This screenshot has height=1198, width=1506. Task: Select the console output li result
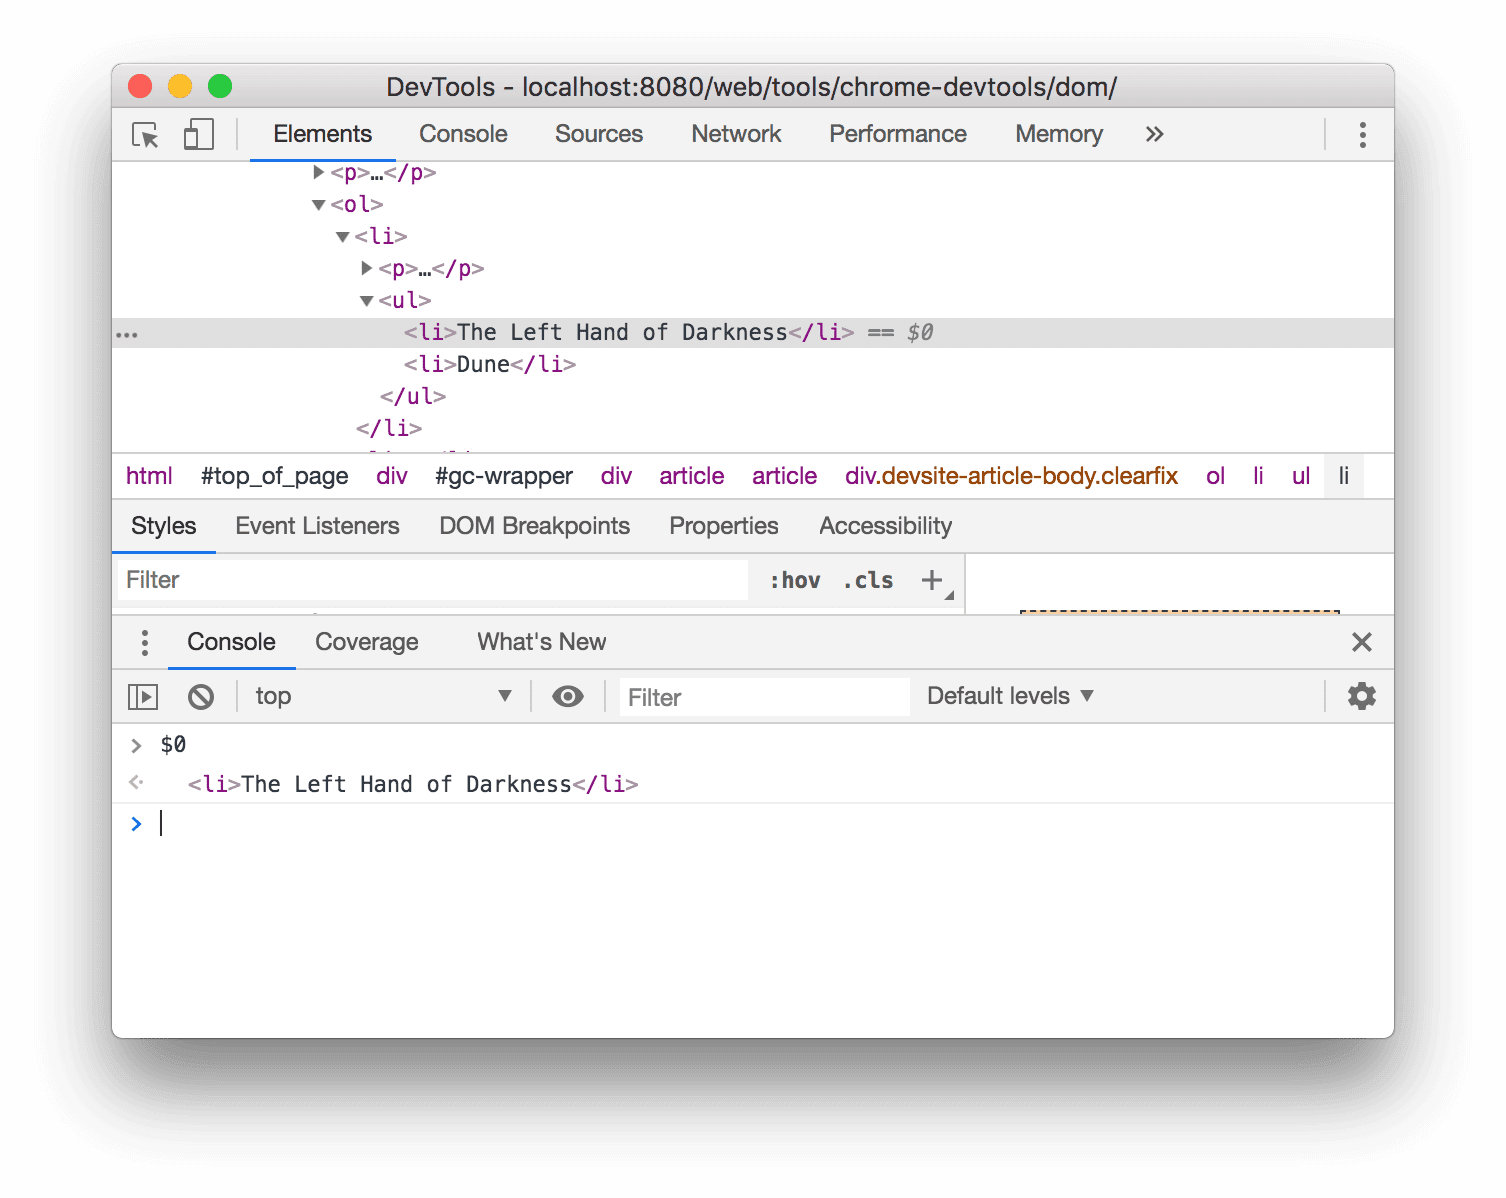coord(412,784)
